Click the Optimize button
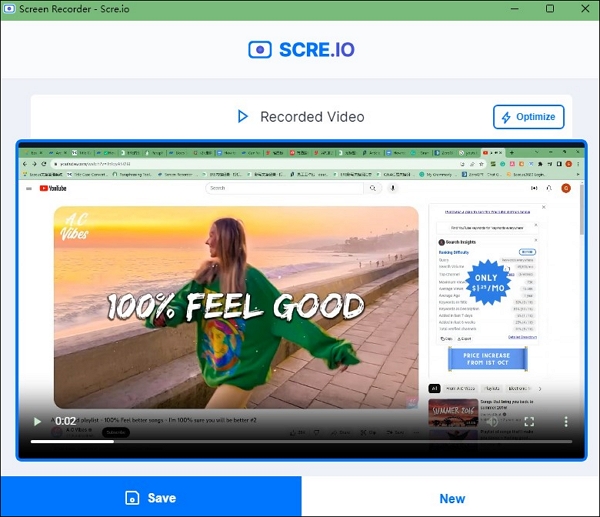This screenshot has height=517, width=600. 528,117
